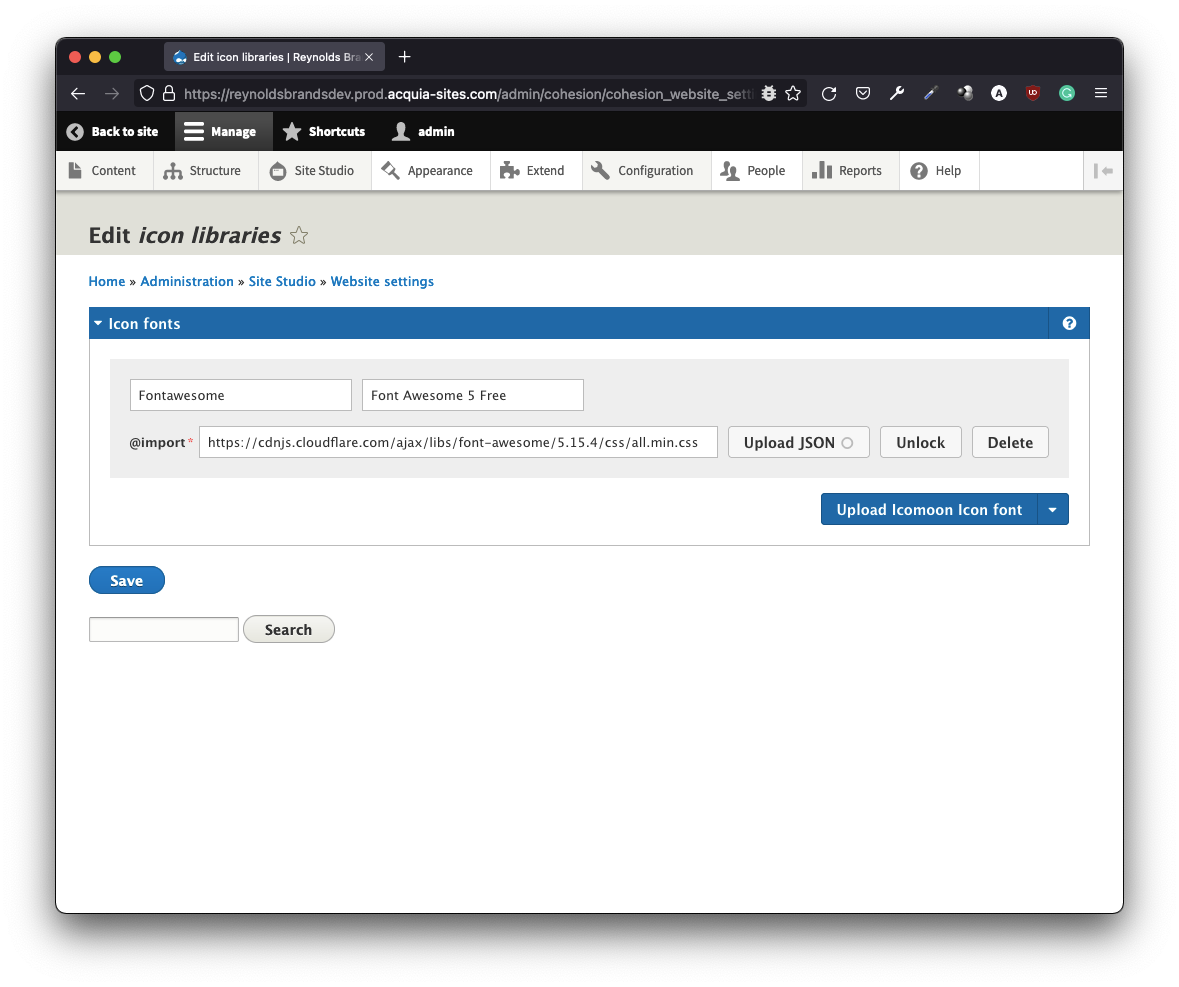Click the Grammarly extension icon
Screen dimensions: 1179x987
coord(1067,93)
